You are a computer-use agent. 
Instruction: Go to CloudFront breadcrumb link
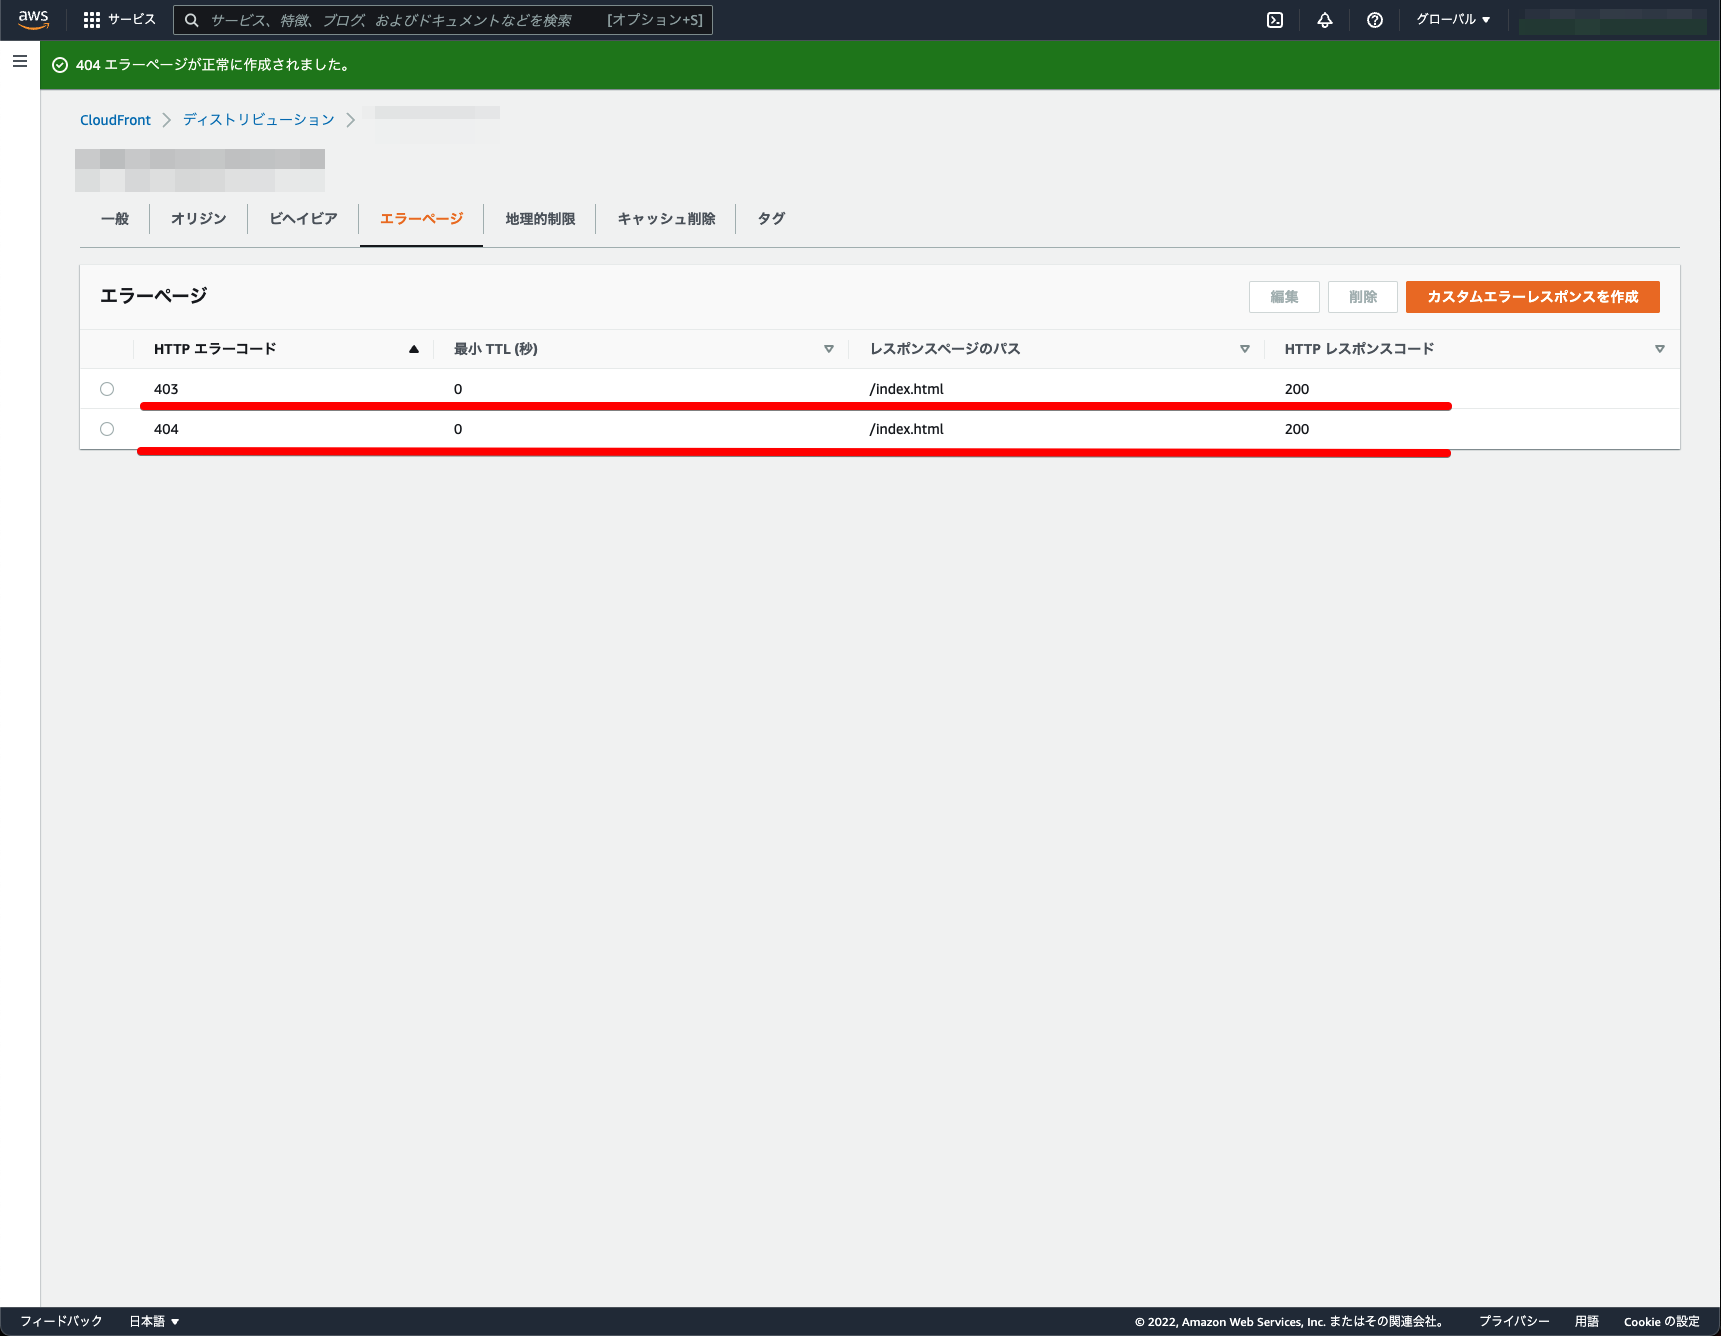(x=115, y=120)
